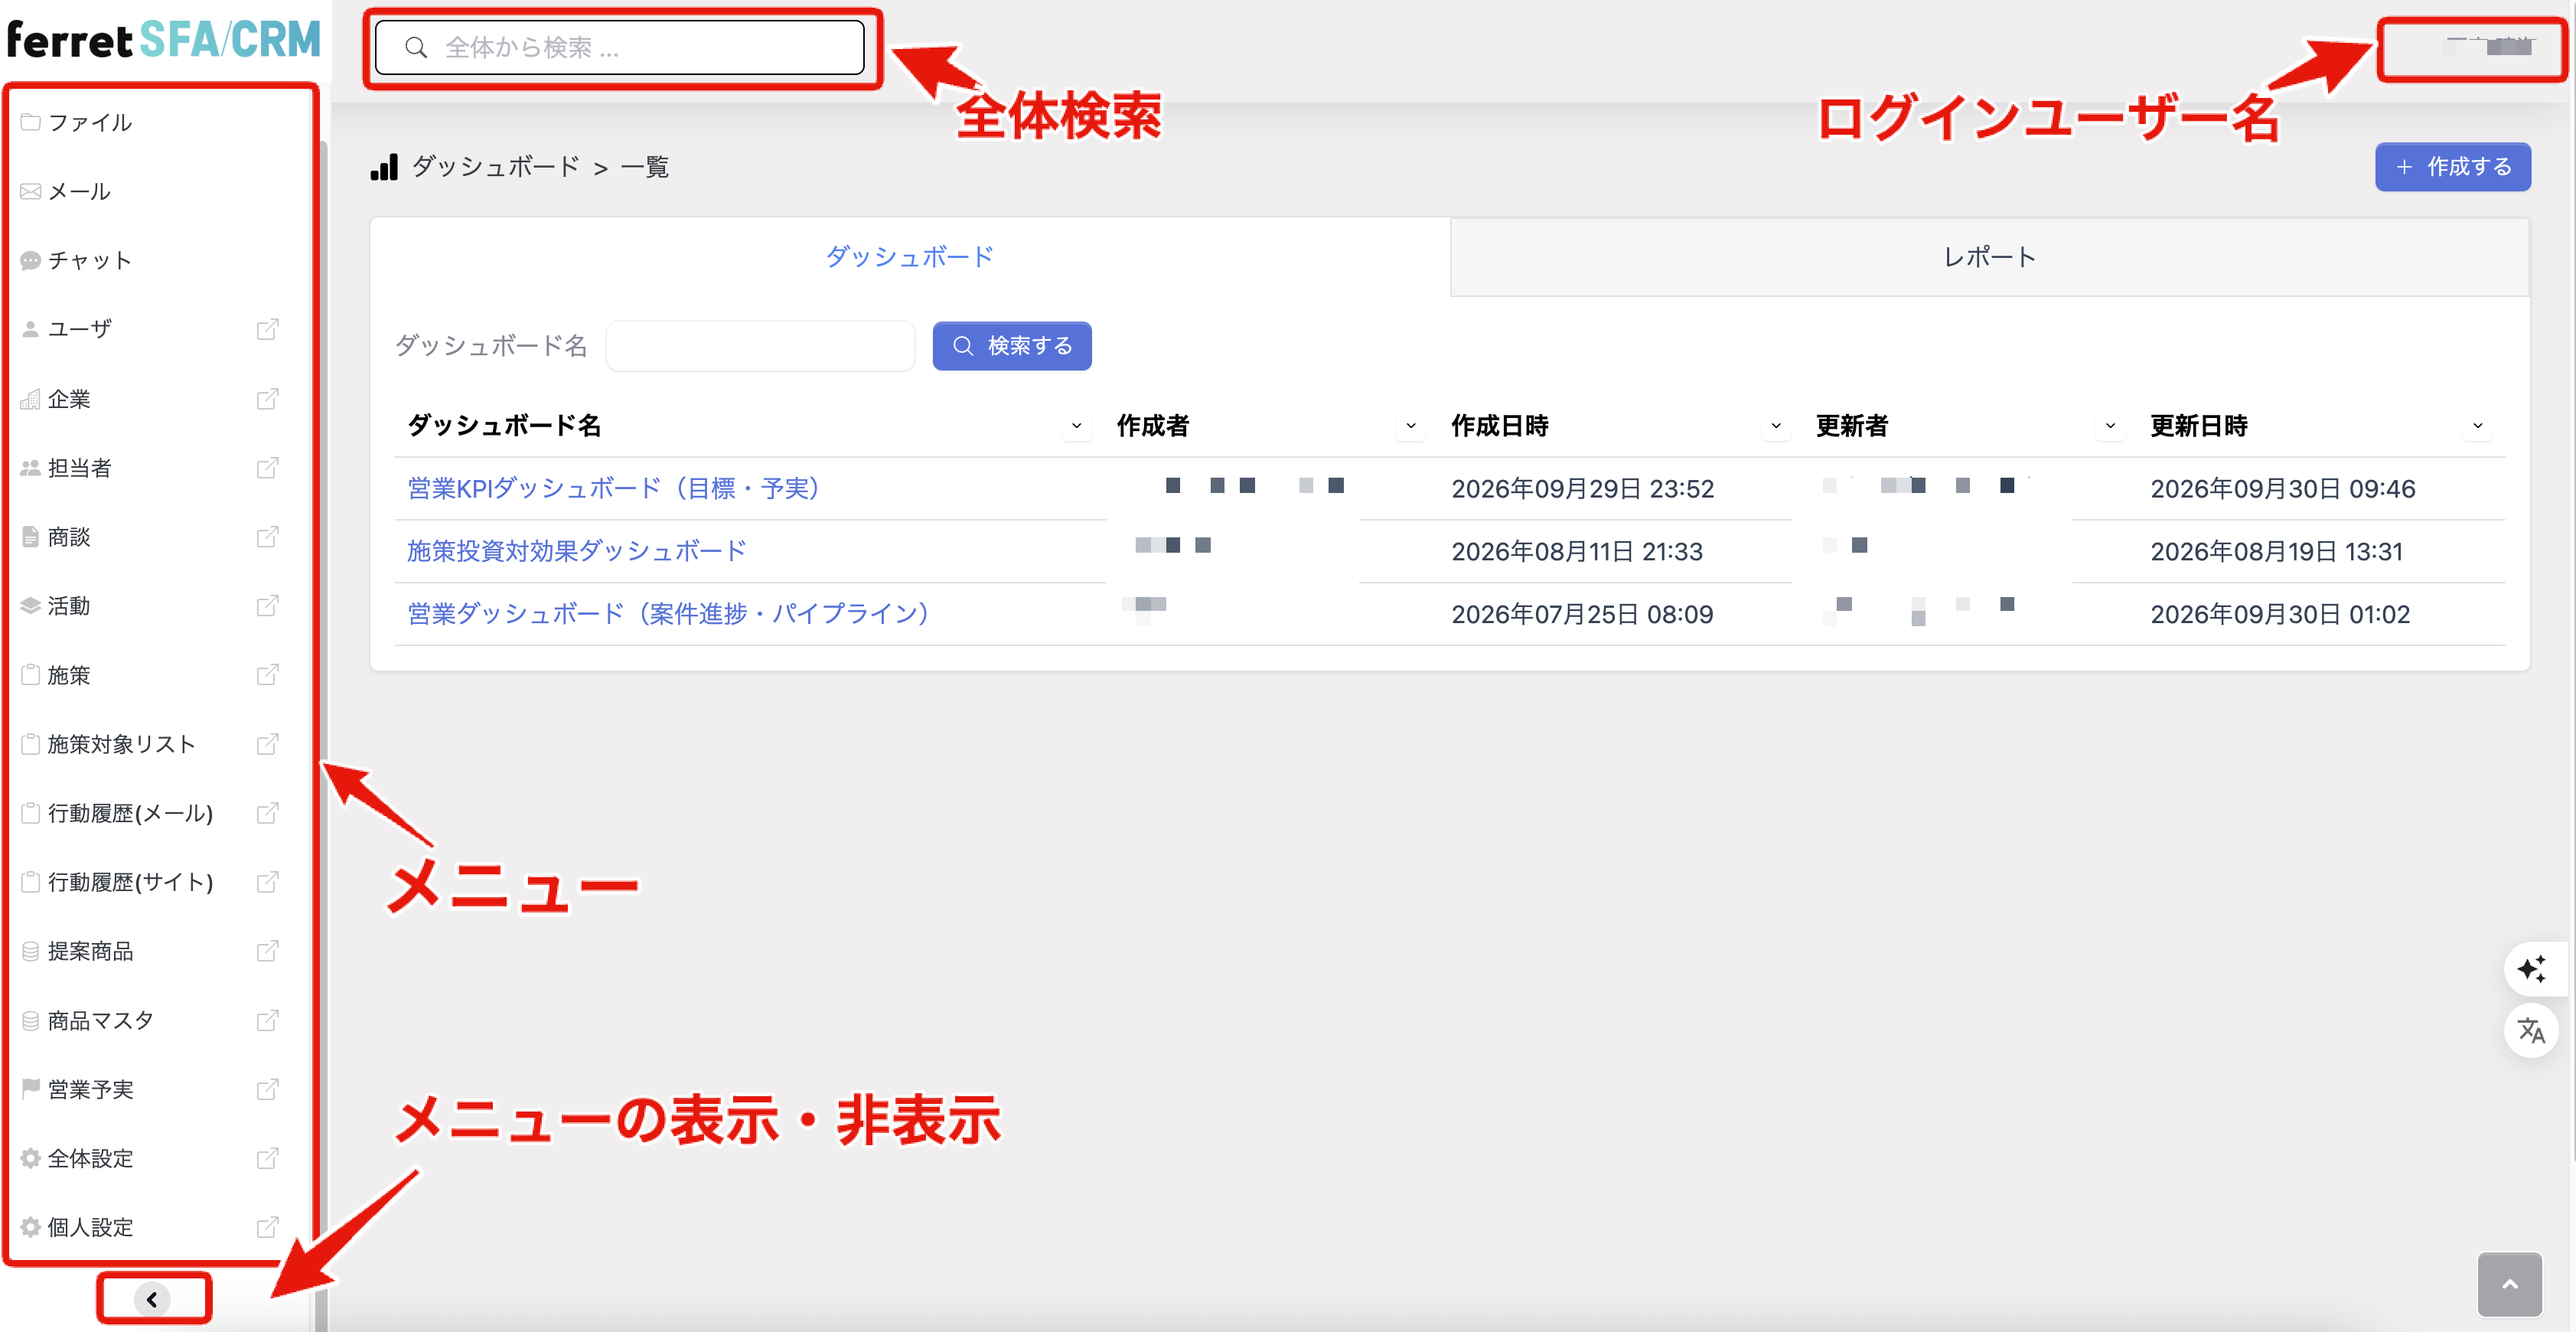
Task: Expand the 作成者 column dropdown
Action: (1410, 426)
